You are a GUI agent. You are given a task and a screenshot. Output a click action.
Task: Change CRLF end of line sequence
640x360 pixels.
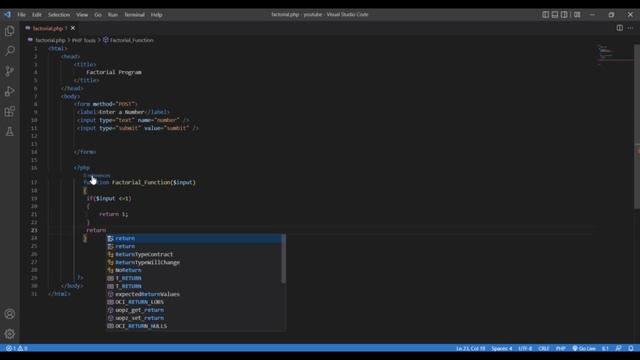(544, 348)
